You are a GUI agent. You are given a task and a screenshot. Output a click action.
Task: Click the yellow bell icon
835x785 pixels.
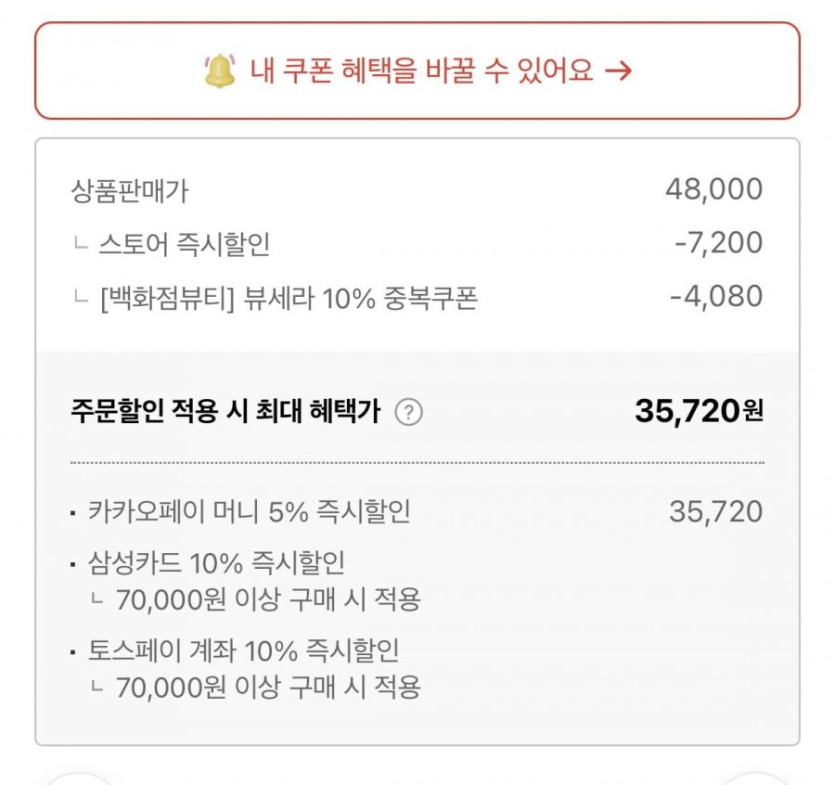tap(219, 70)
